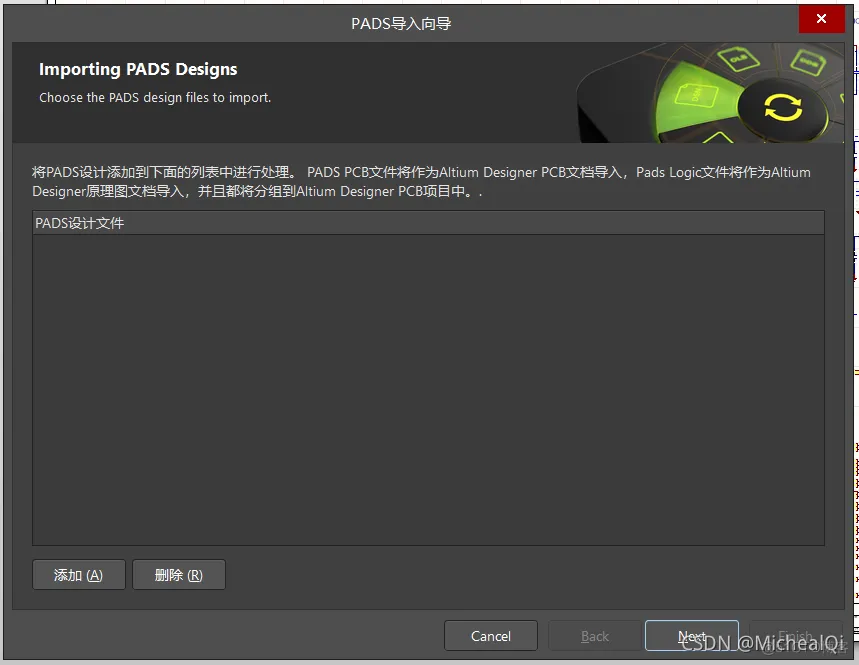Click the 删除 (R) button
This screenshot has height=665, width=859.
tap(179, 575)
